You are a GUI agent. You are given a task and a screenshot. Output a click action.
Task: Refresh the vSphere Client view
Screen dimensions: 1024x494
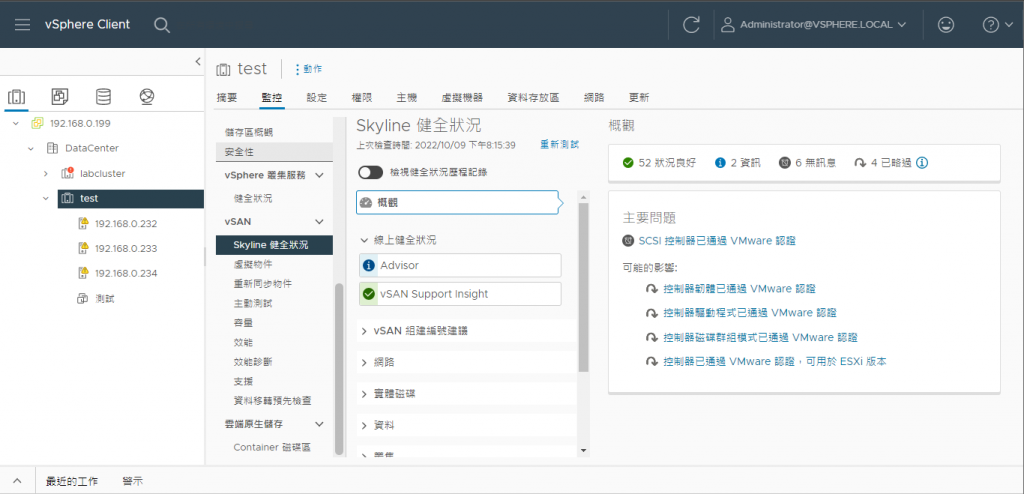pos(691,25)
